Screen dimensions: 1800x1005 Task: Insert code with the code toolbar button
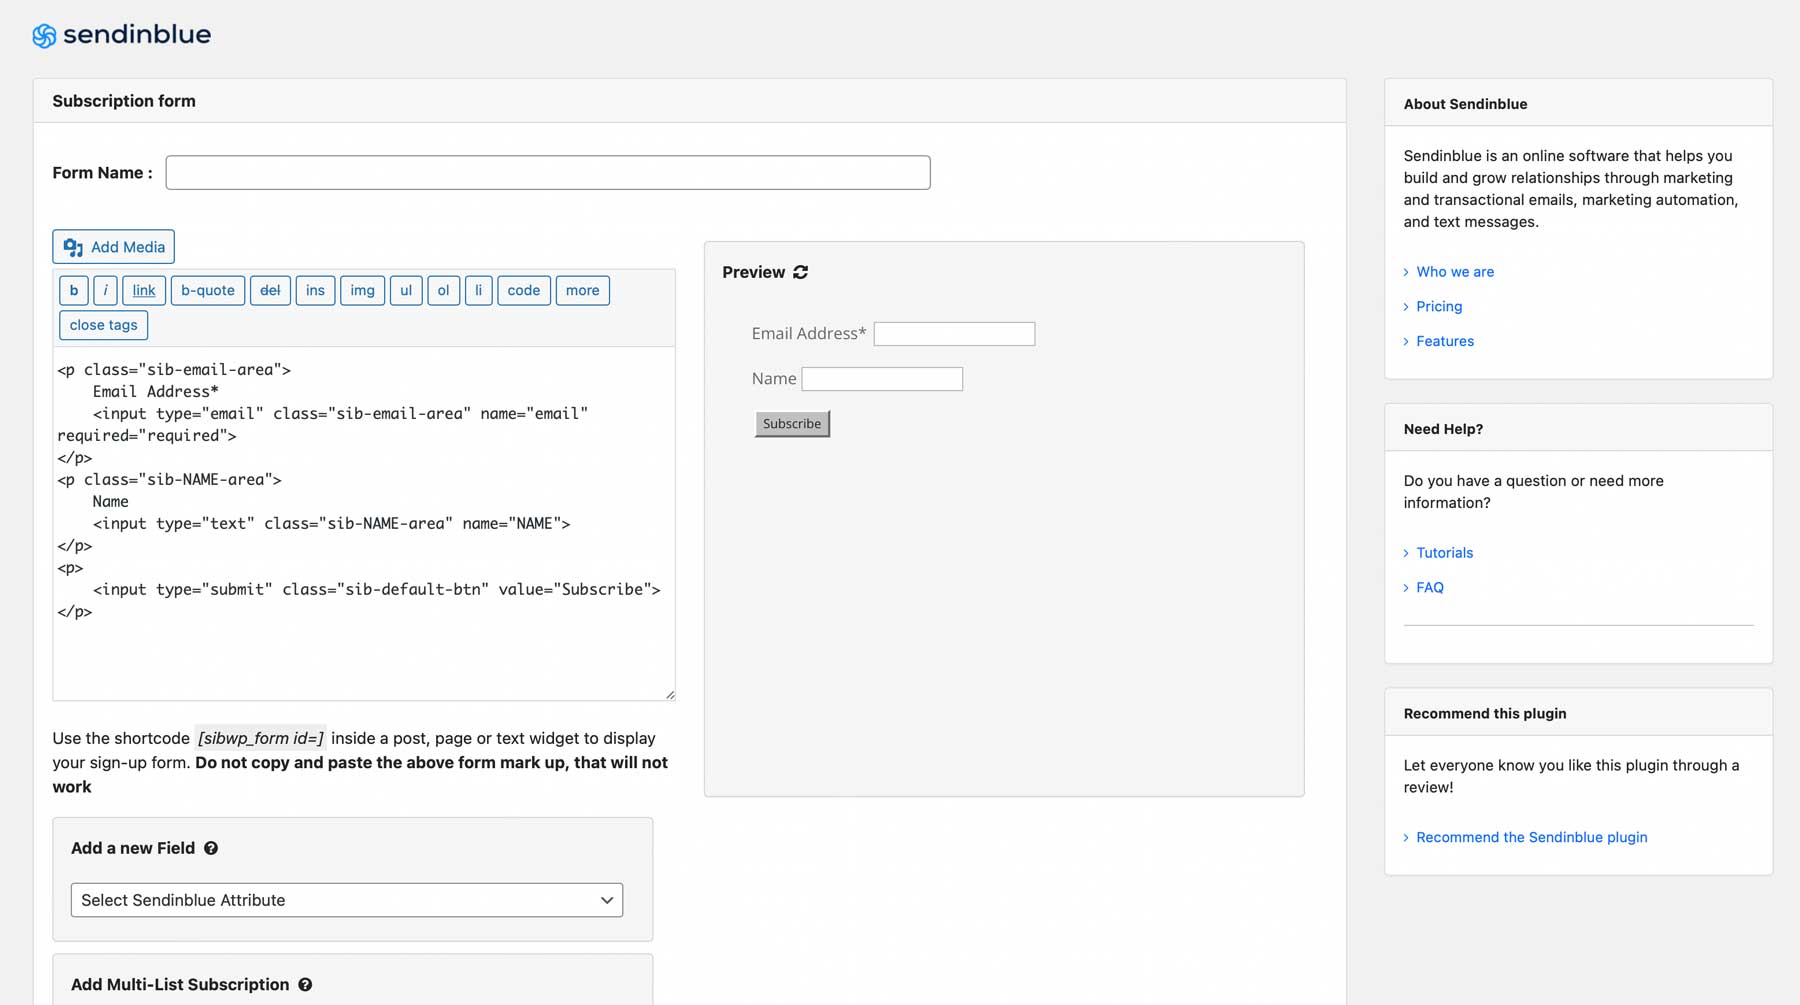tap(523, 290)
